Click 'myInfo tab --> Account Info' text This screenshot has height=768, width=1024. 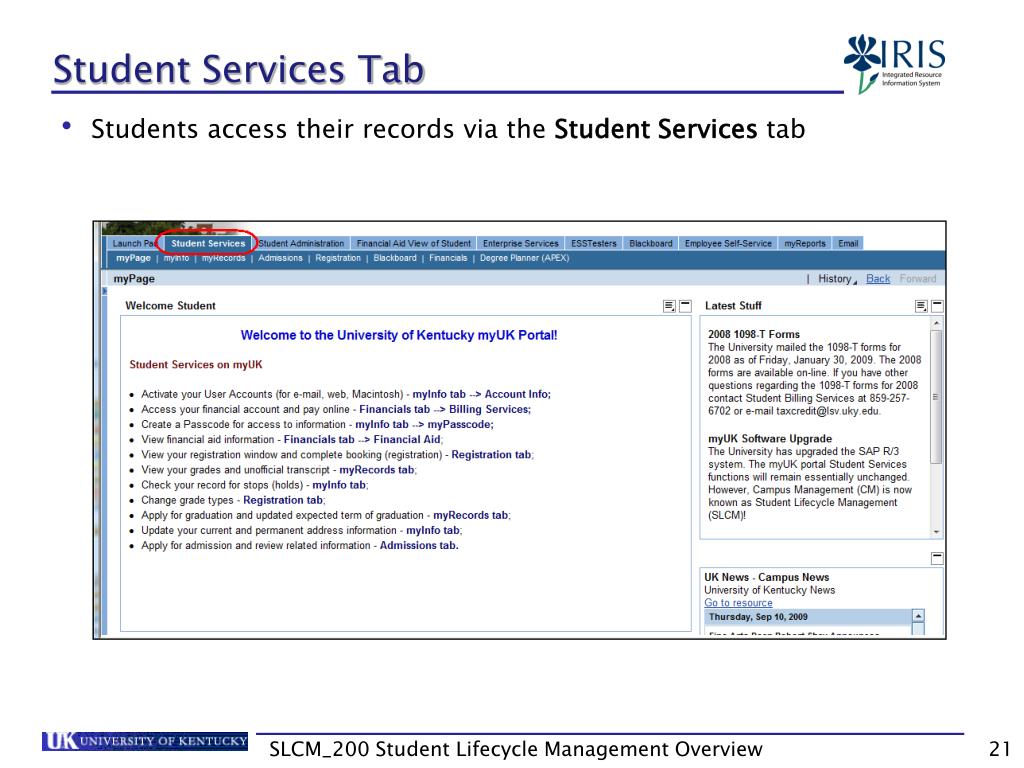pyautogui.click(x=481, y=394)
